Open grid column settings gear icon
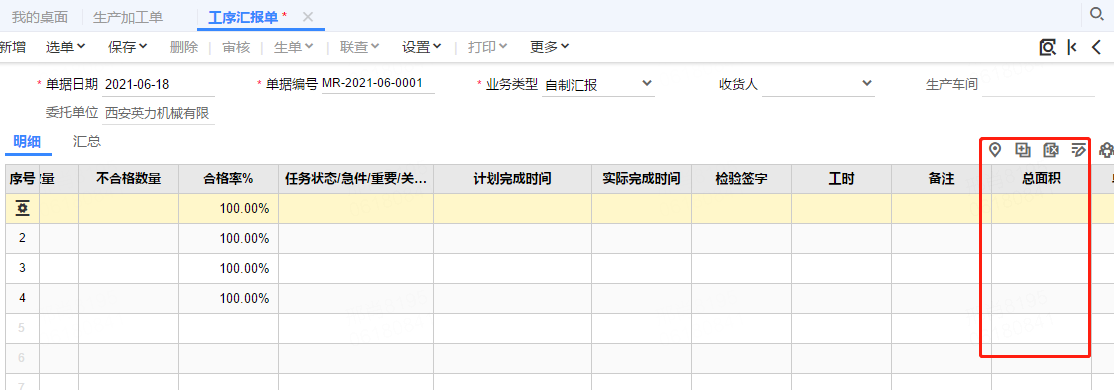This screenshot has width=1114, height=390. tap(1106, 150)
